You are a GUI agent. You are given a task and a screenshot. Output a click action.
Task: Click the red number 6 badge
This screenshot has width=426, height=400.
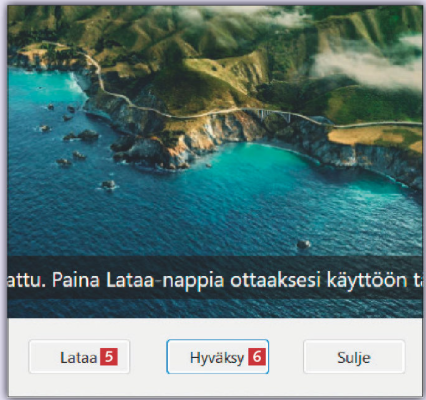pyautogui.click(x=257, y=357)
